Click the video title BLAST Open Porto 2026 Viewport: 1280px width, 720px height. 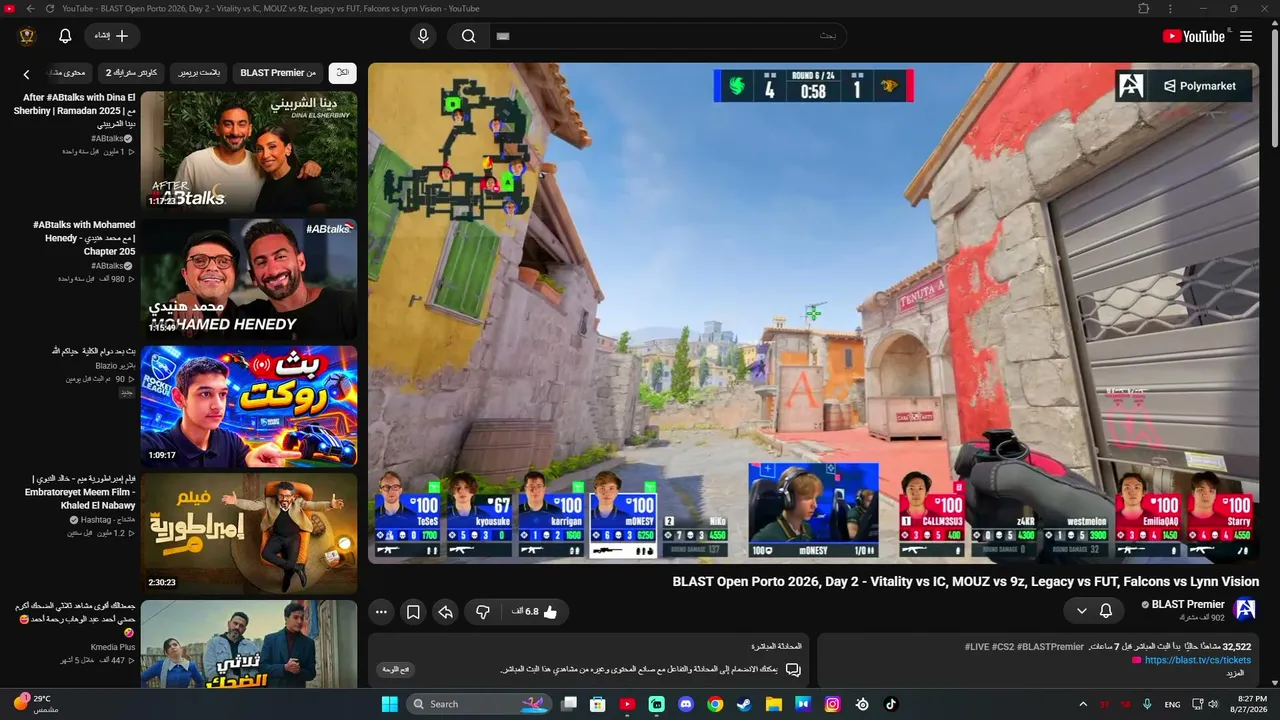tap(966, 581)
